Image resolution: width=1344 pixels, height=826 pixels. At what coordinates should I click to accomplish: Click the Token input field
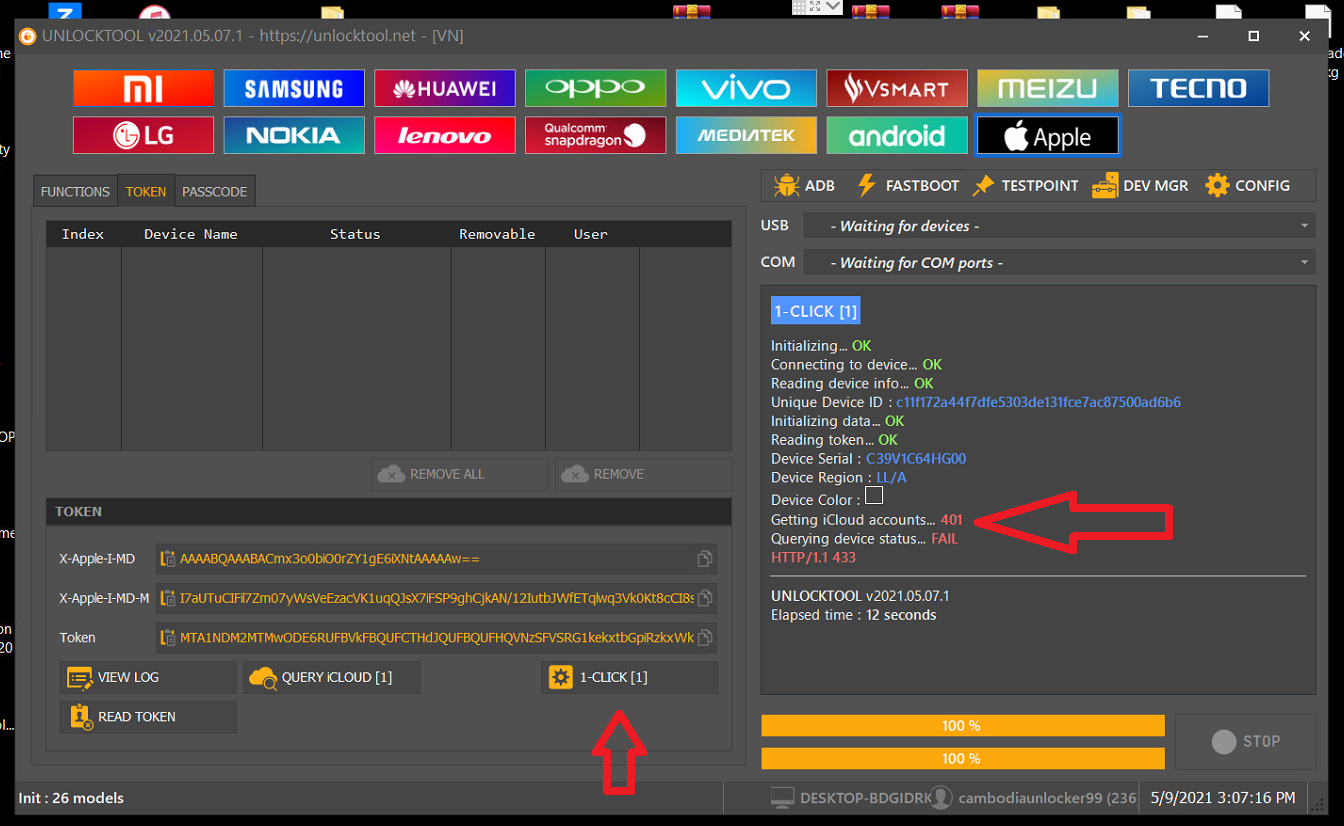coord(436,637)
